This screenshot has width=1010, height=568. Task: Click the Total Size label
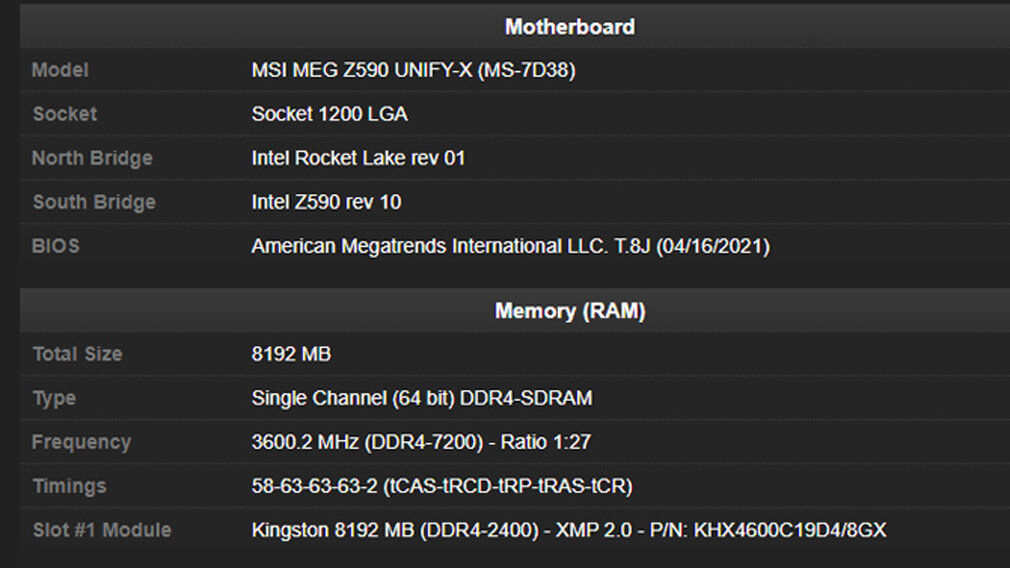tap(77, 354)
